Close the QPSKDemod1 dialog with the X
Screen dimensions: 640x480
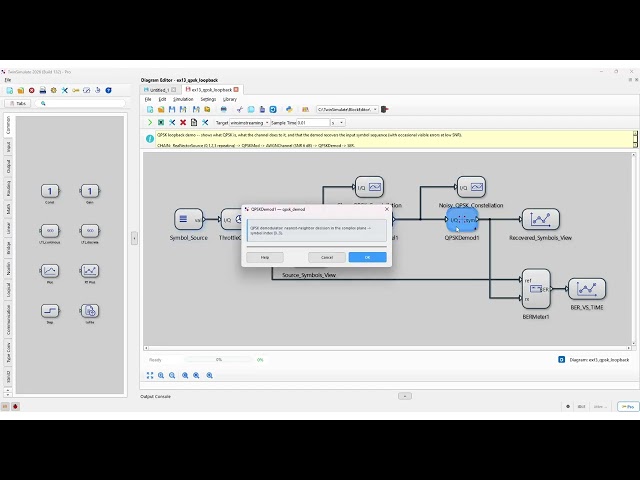click(387, 209)
